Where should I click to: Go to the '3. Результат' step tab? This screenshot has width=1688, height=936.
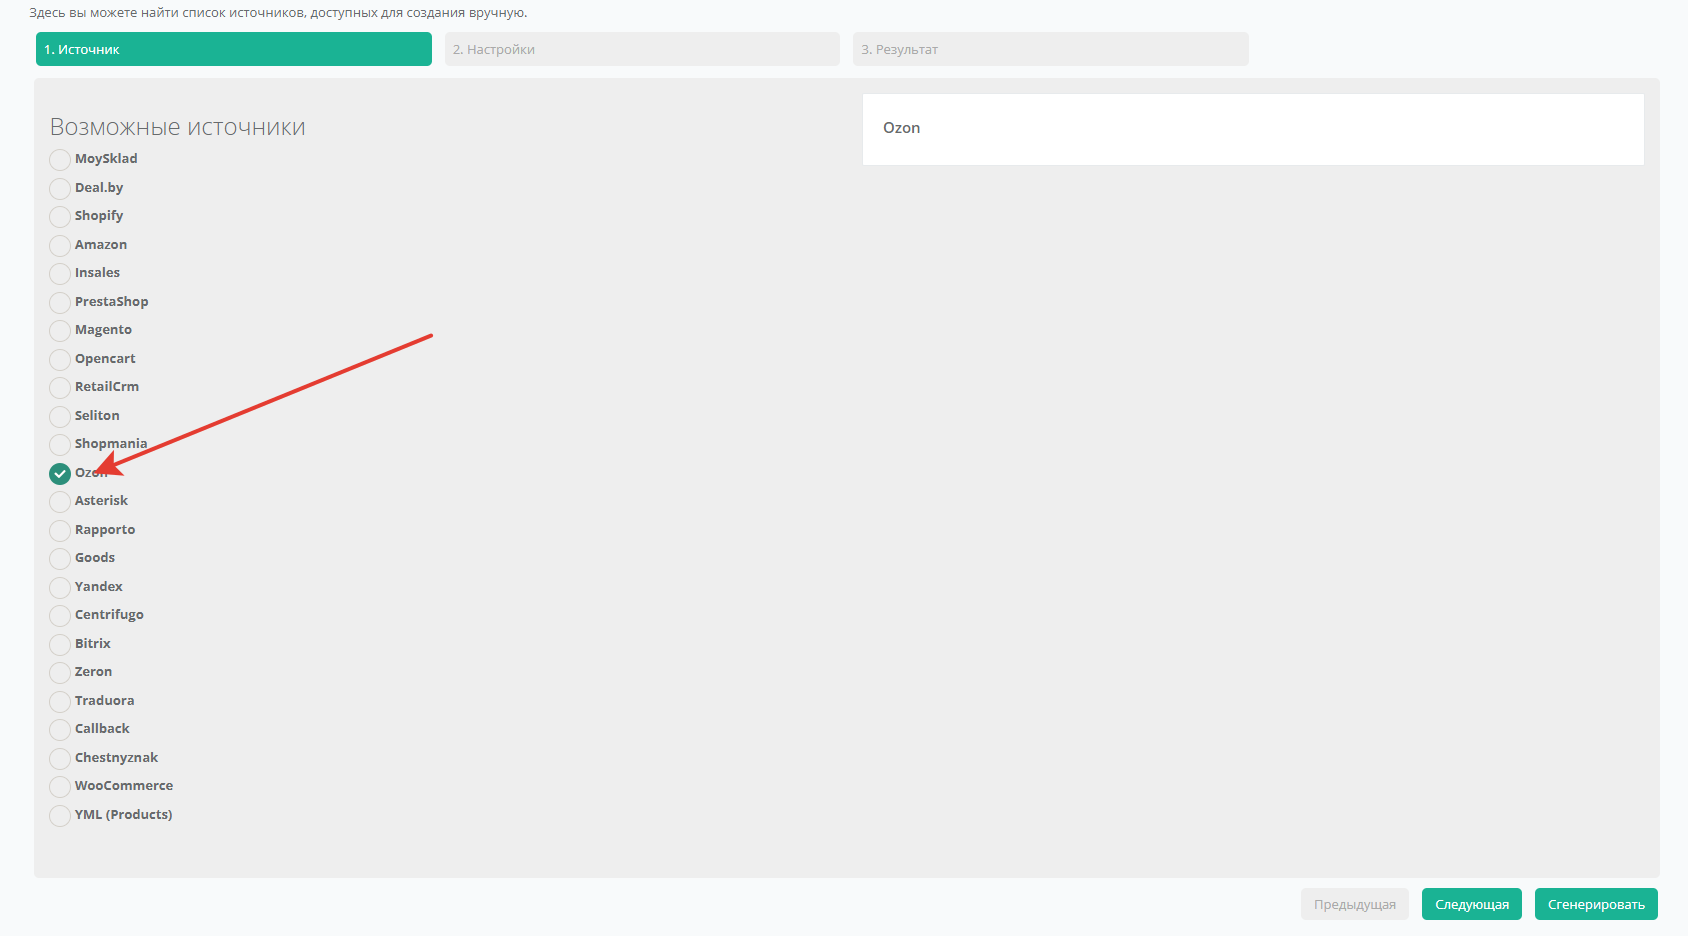click(1051, 49)
